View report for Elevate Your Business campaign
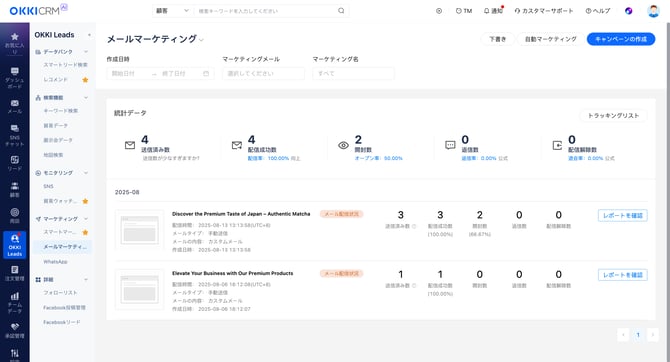 [x=623, y=275]
